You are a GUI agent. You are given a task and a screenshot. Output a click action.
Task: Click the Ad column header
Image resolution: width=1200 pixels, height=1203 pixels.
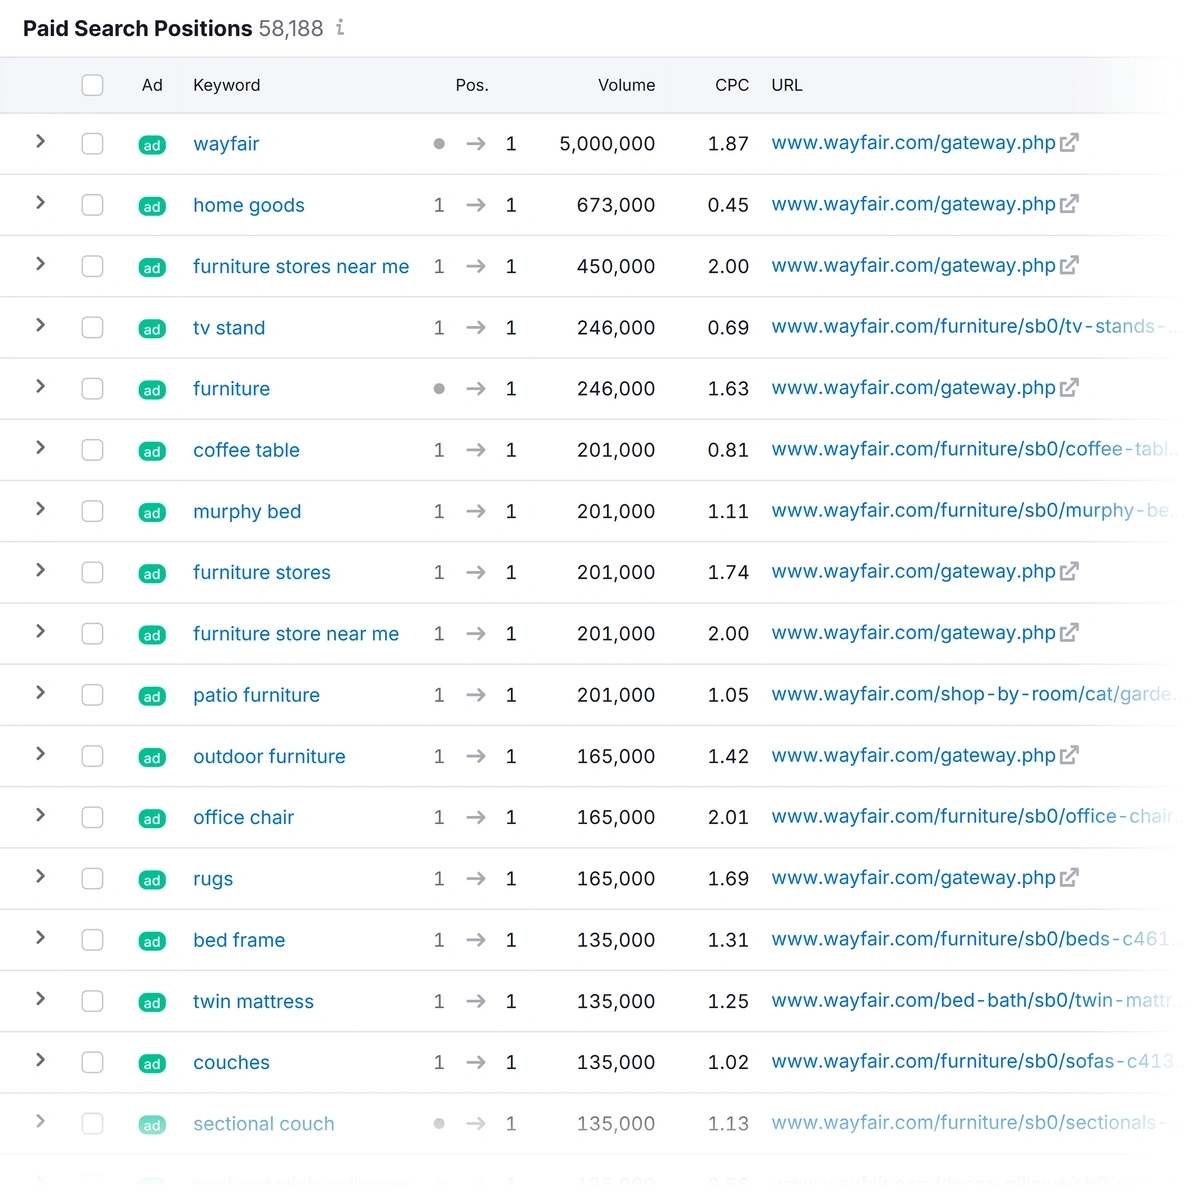[152, 85]
